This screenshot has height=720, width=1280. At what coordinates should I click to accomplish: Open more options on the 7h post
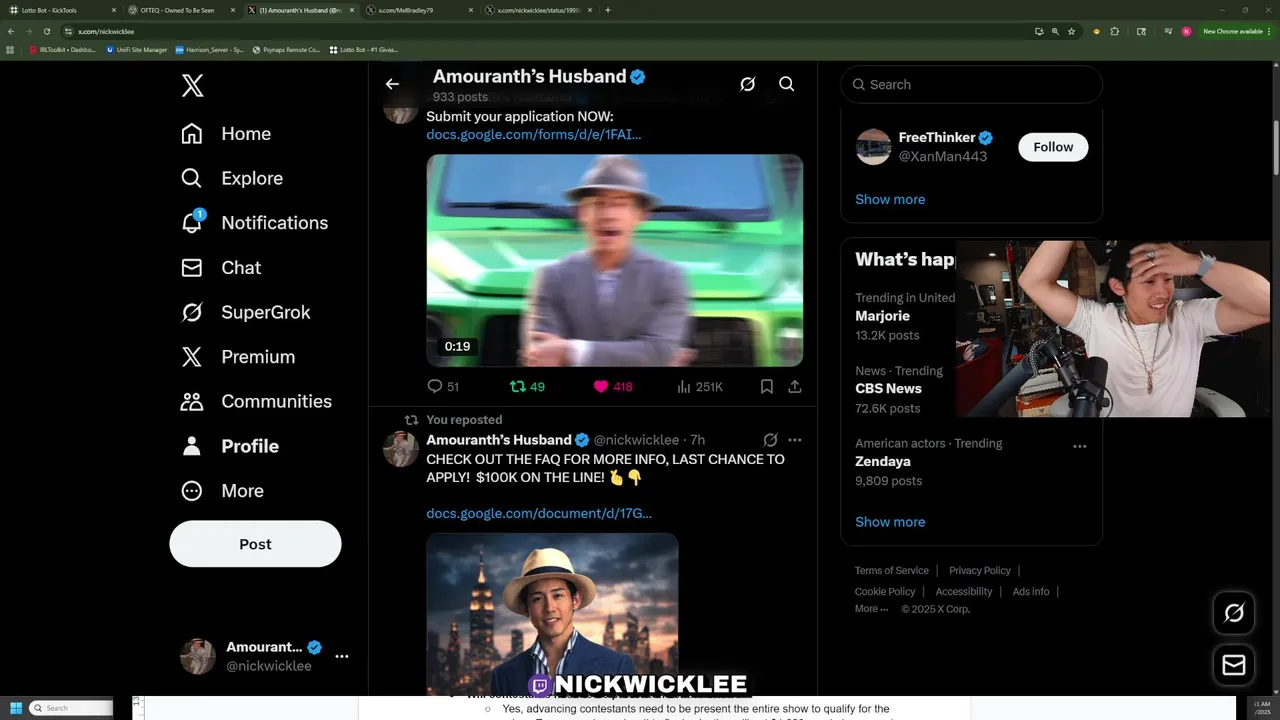pyautogui.click(x=795, y=440)
